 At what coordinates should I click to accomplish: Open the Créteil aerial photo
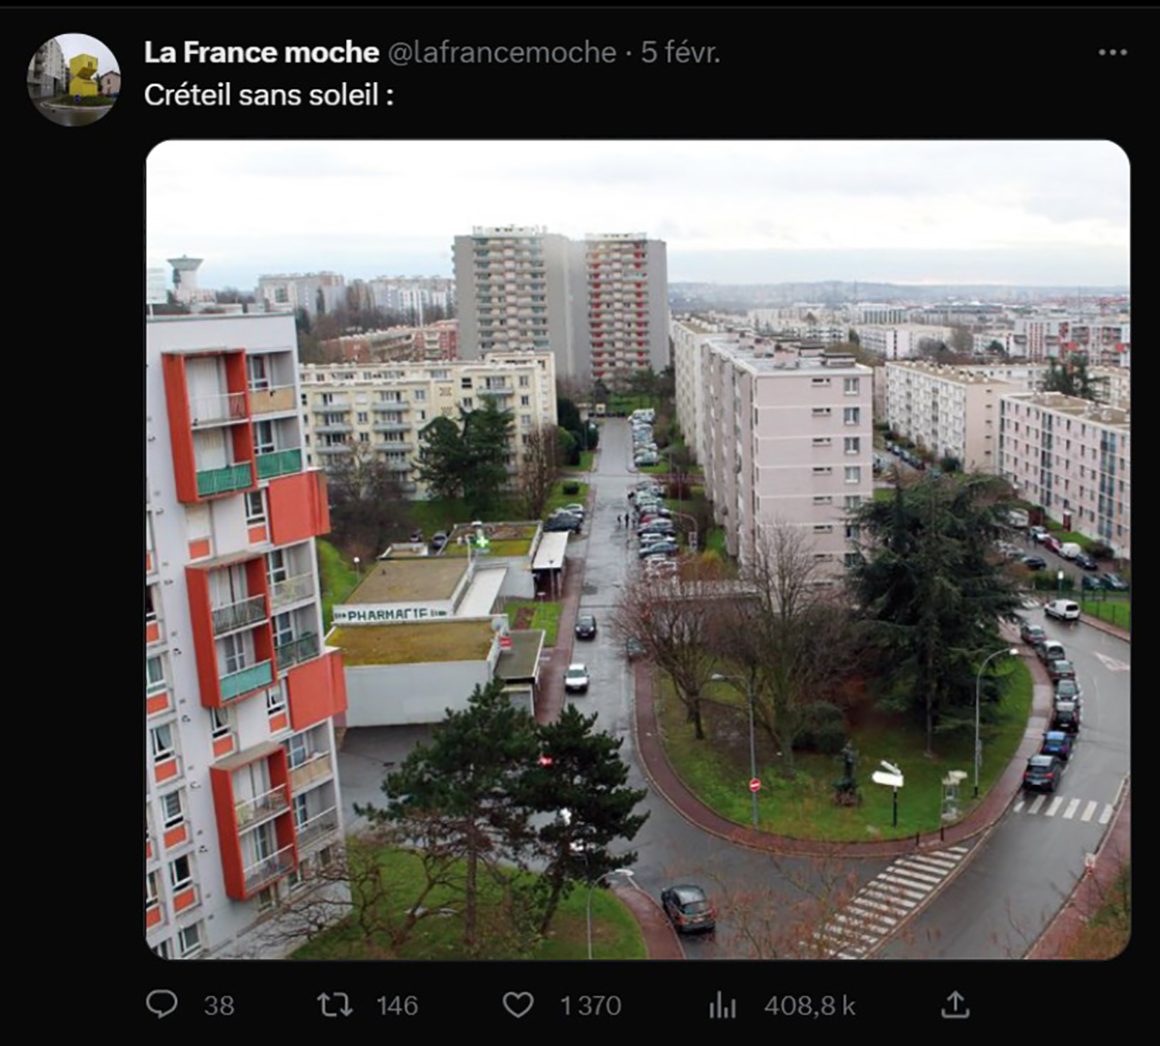(x=638, y=550)
